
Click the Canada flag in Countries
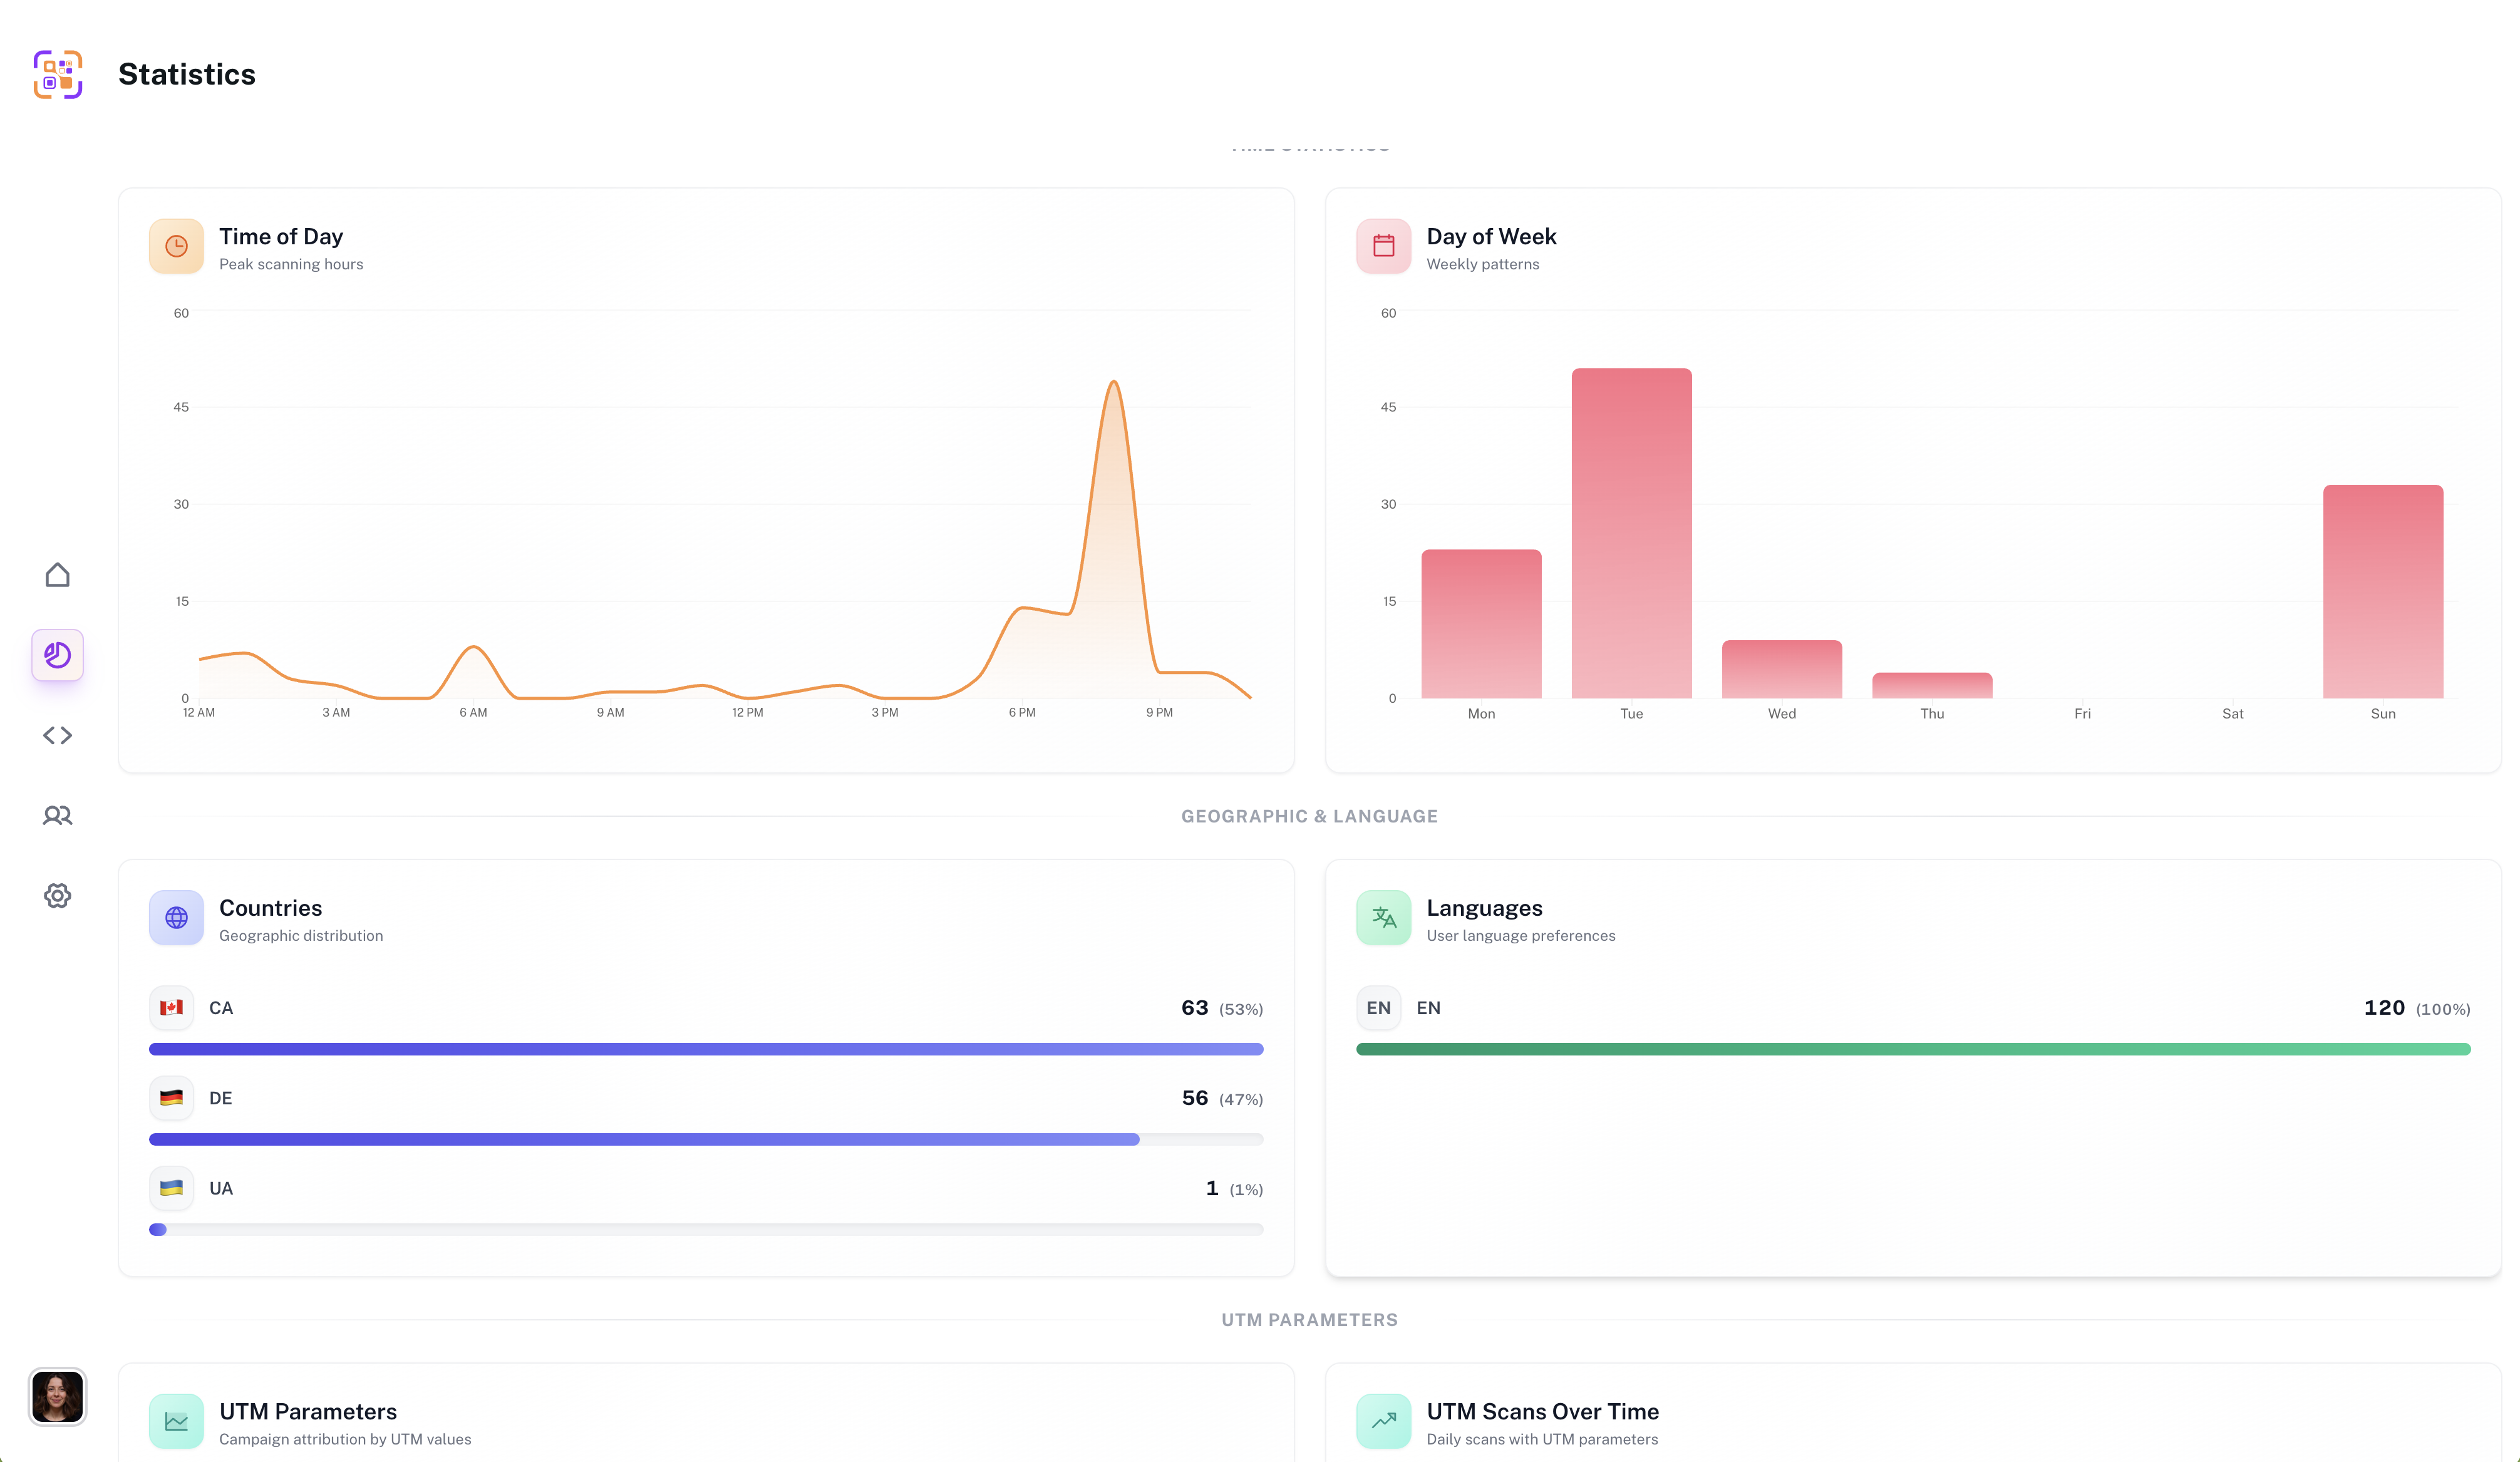pos(172,1008)
